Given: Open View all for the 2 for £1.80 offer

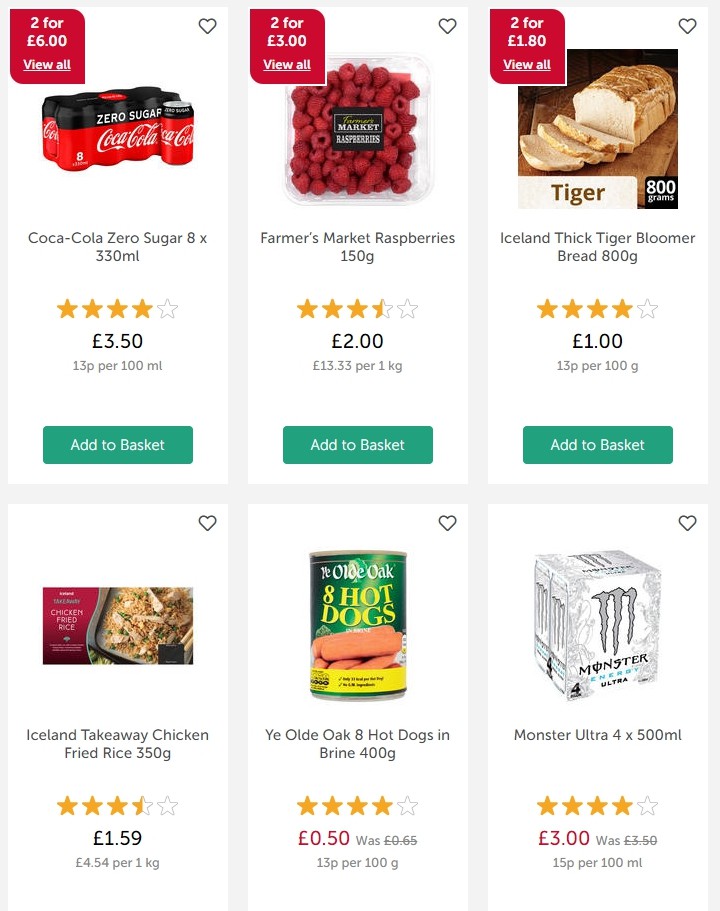Looking at the screenshot, I should coord(527,65).
